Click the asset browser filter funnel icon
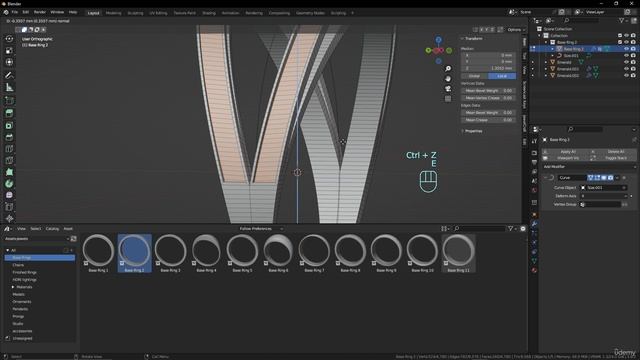Screen dimensions: 640x360 (511, 229)
